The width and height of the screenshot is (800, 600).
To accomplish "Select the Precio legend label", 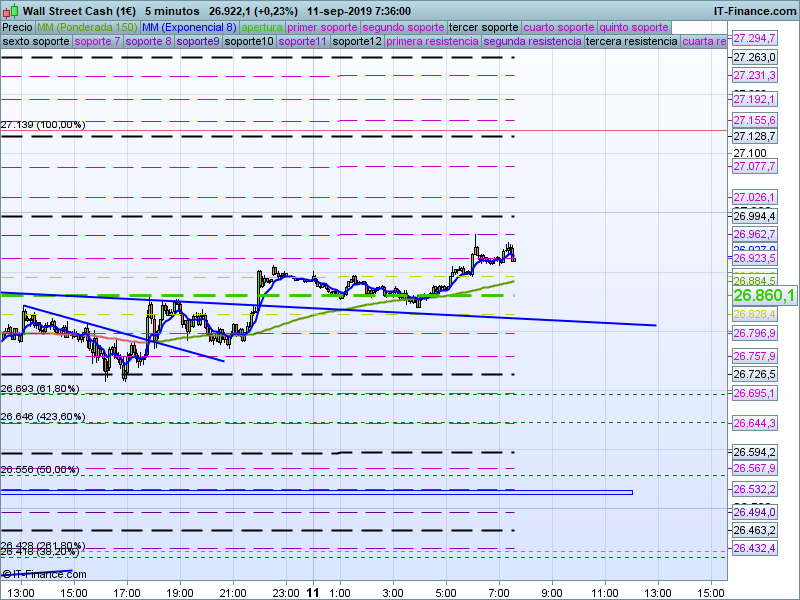I will point(17,28).
